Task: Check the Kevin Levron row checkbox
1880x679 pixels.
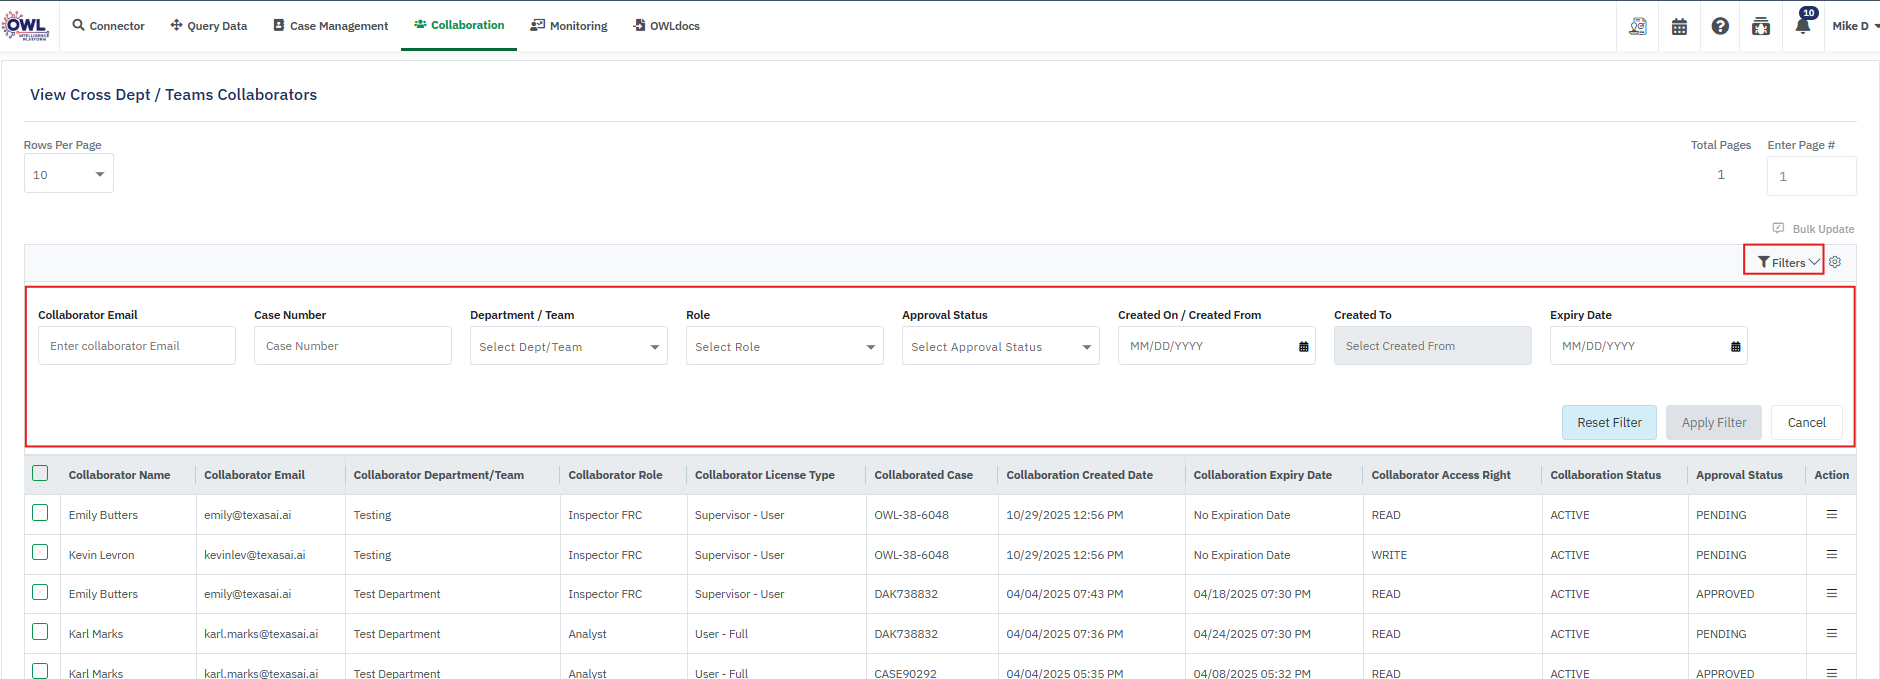Action: (40, 553)
